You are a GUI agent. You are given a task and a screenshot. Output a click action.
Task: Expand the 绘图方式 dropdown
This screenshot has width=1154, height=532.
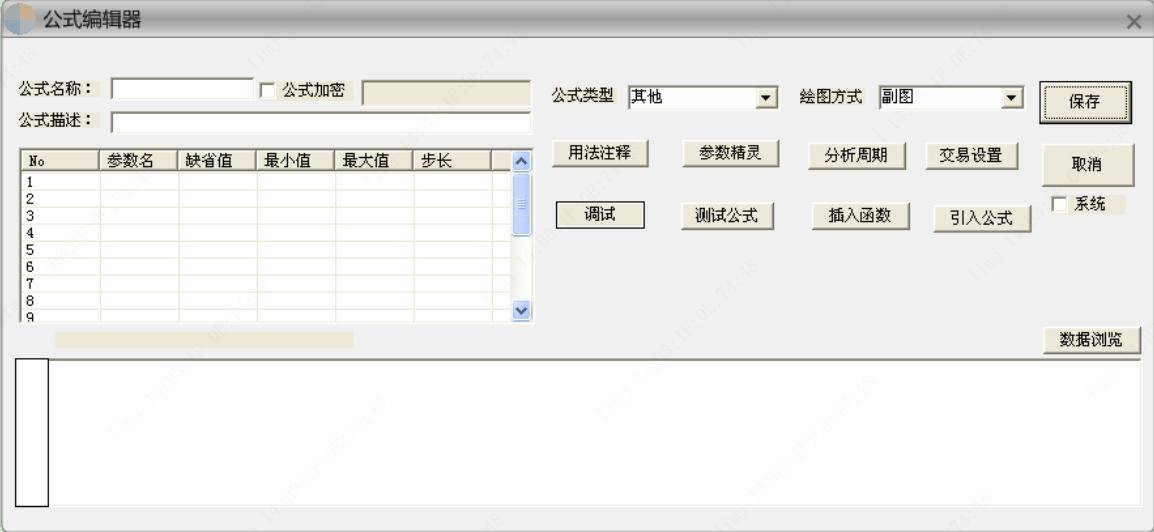click(1012, 97)
